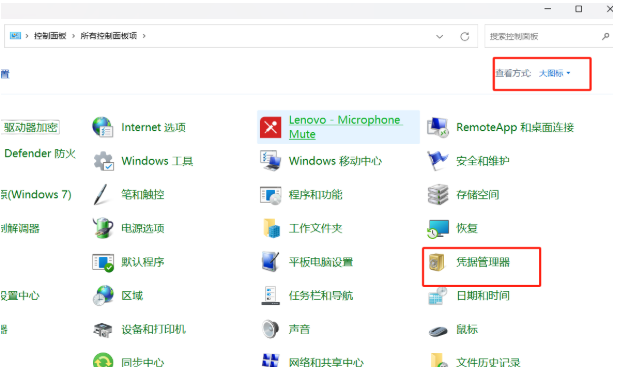Click the 默认程序 icon
620x381 pixels.
click(103, 262)
